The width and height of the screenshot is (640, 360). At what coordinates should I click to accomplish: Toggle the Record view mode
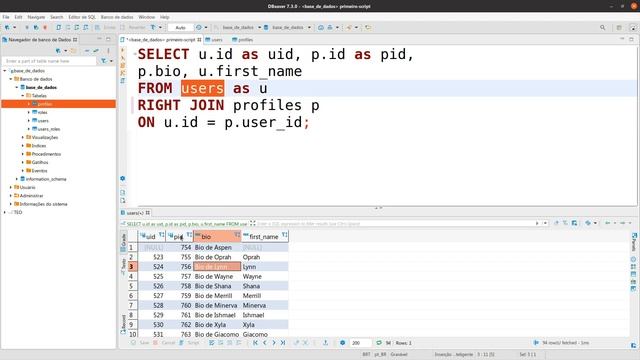[123, 324]
